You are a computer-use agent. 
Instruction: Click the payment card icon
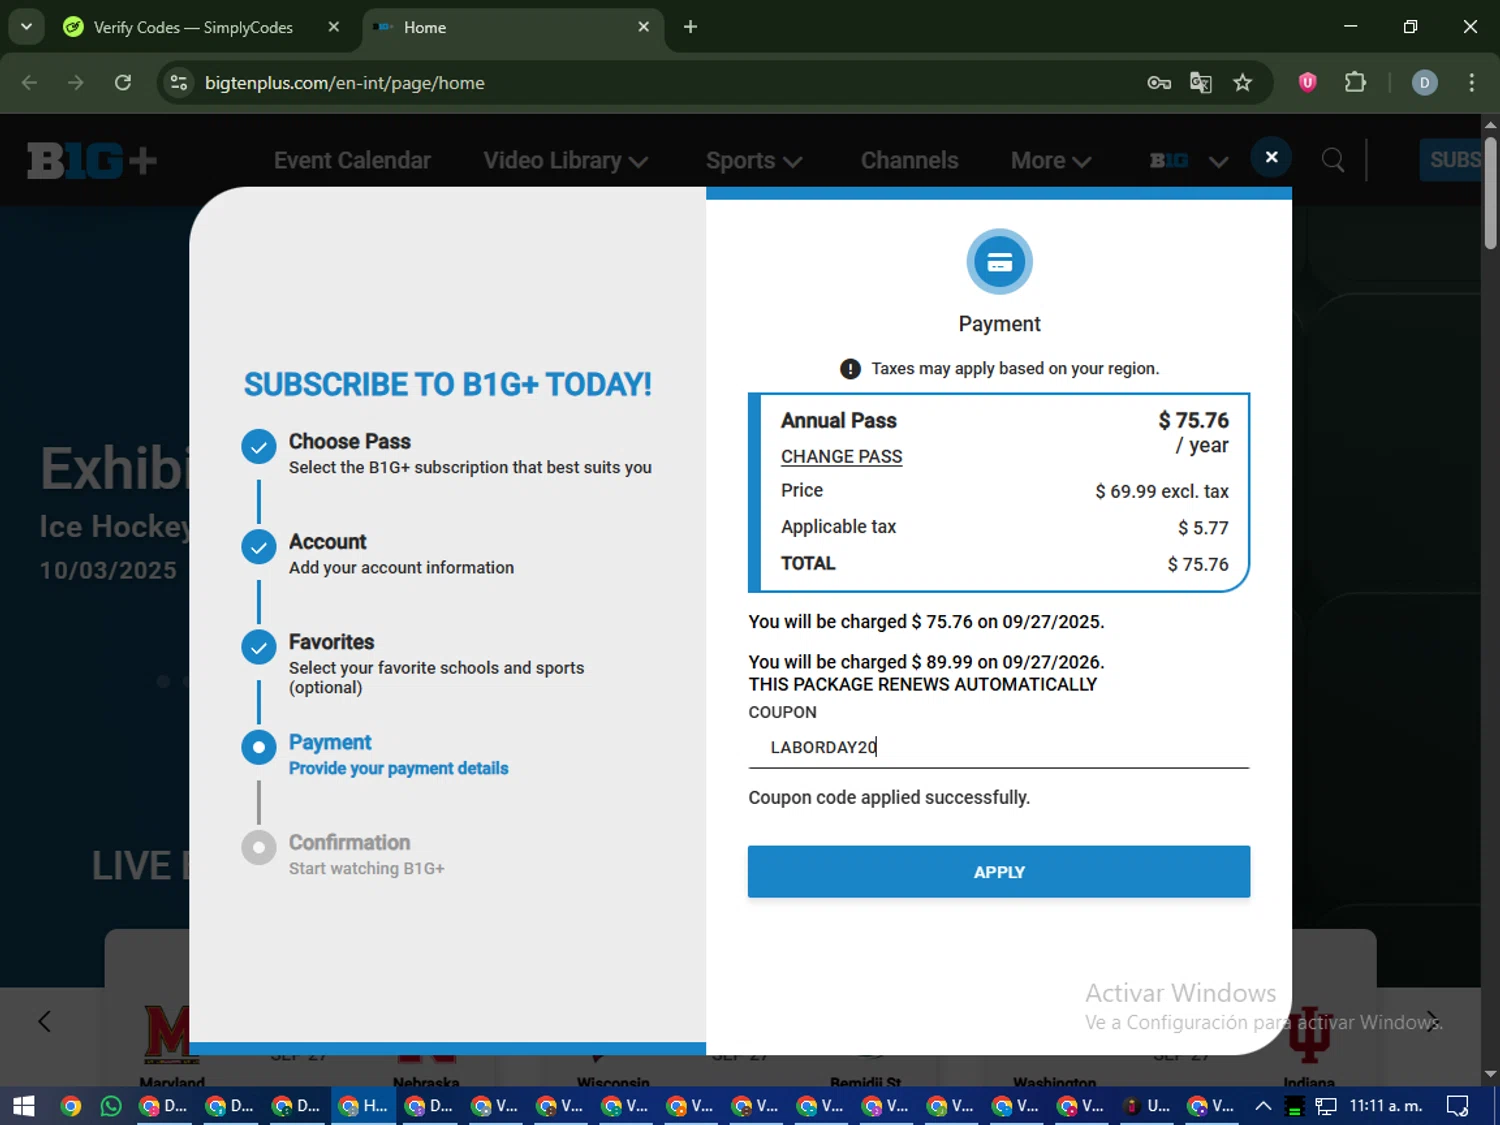[x=999, y=262]
